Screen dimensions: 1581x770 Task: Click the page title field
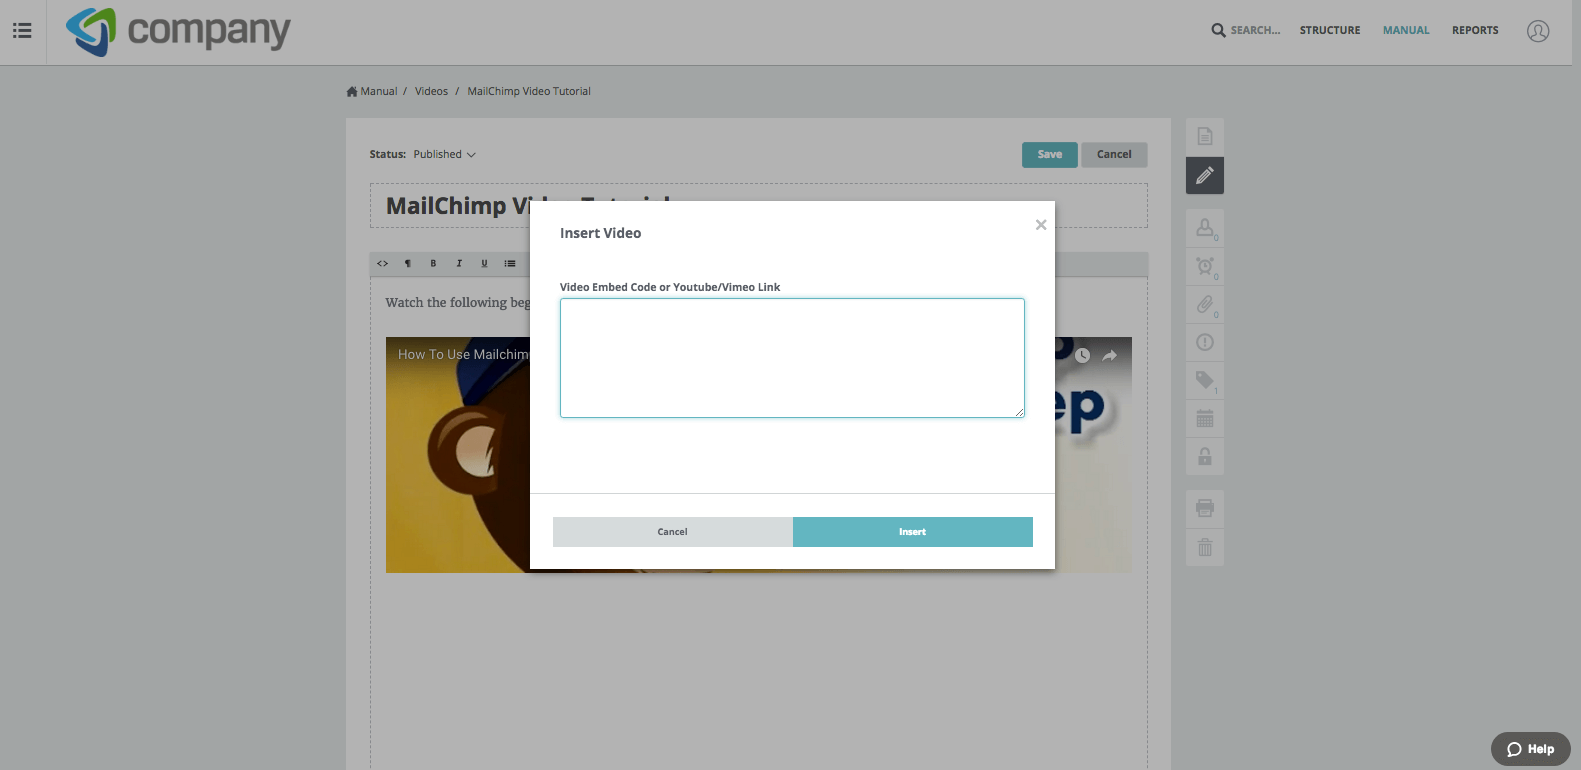pyautogui.click(x=759, y=206)
